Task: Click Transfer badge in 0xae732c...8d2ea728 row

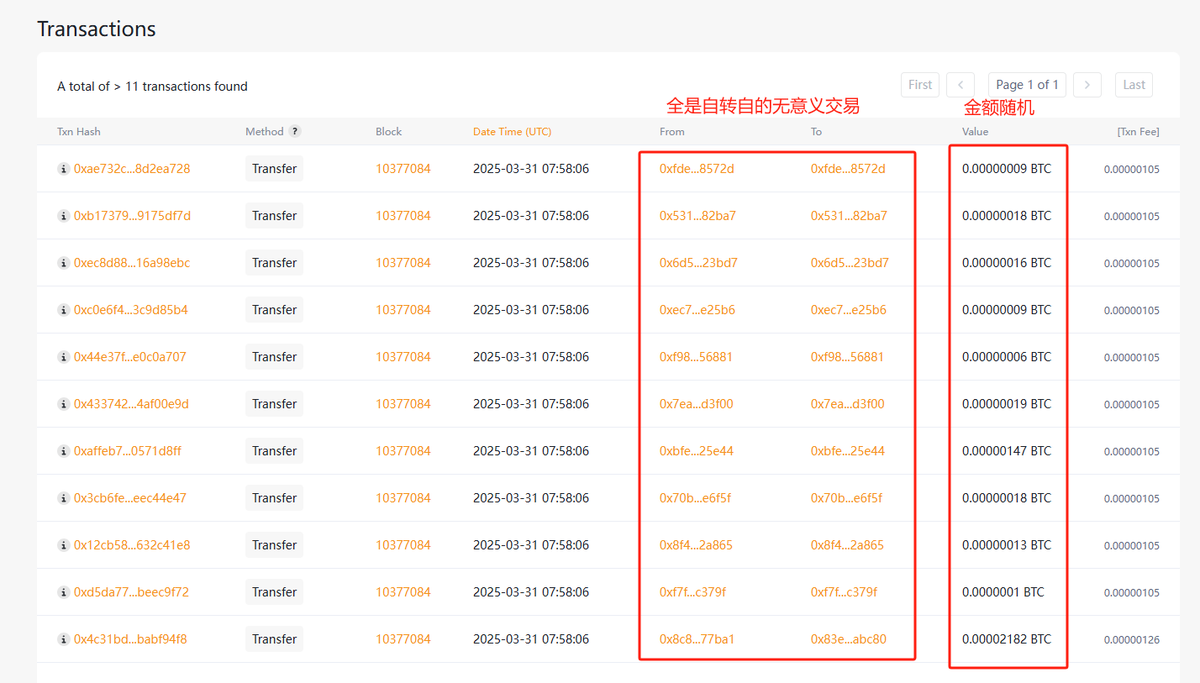Action: coord(274,169)
